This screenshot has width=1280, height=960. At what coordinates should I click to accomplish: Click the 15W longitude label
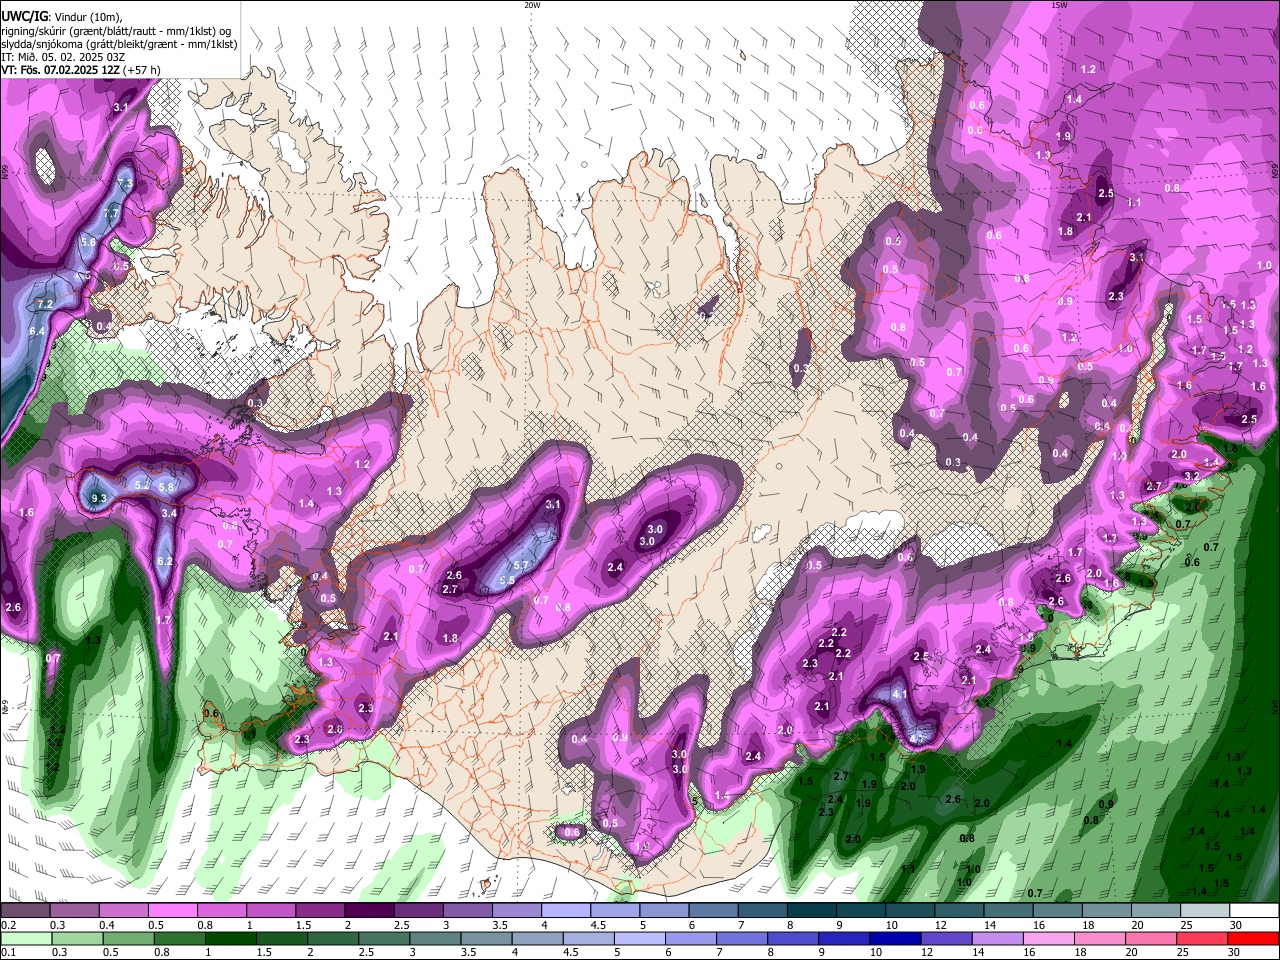1059,5
